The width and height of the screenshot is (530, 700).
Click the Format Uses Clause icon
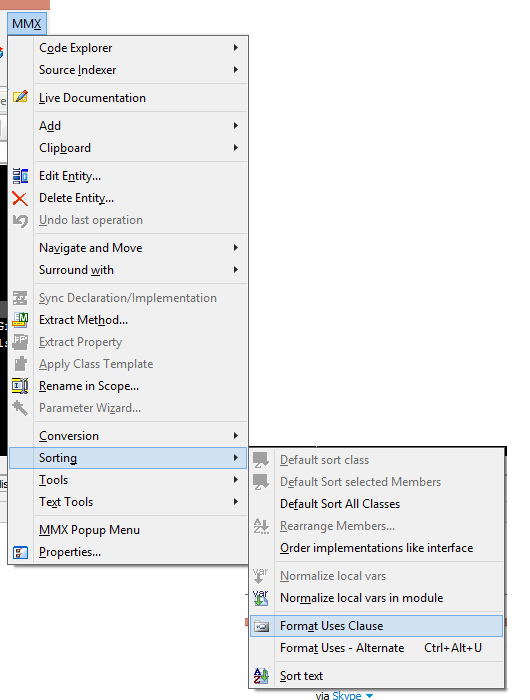coord(261,626)
